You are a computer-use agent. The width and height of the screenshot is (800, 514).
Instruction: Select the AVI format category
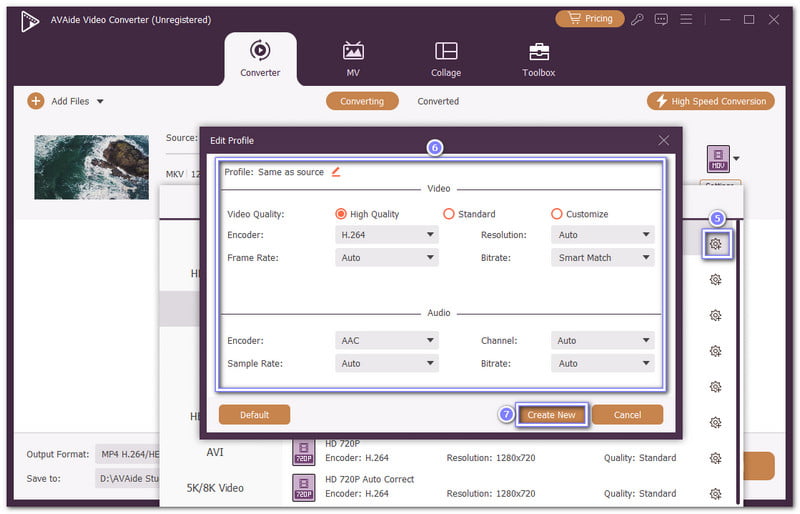[x=215, y=452]
